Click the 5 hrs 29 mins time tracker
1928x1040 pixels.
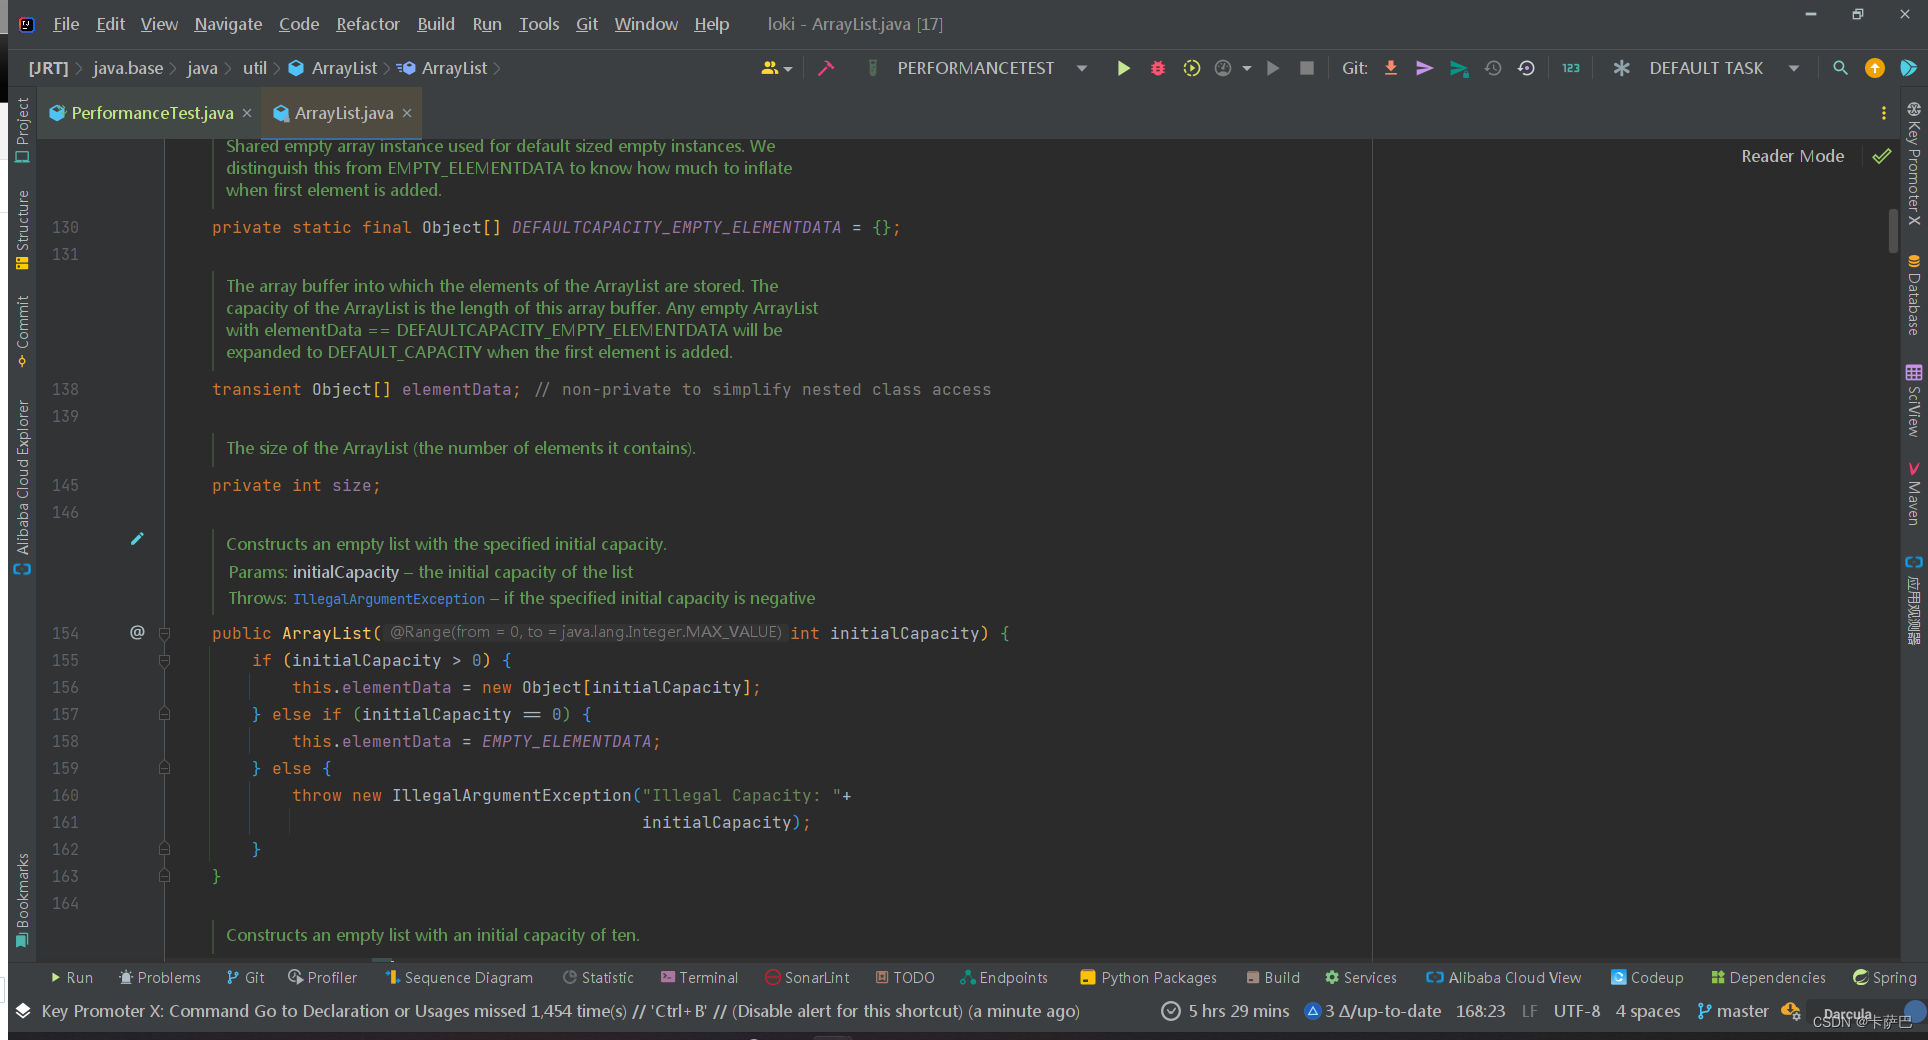1226,1011
